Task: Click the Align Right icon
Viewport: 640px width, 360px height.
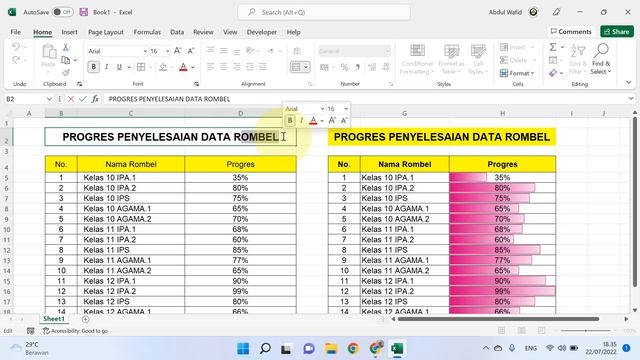Action: 237,67
